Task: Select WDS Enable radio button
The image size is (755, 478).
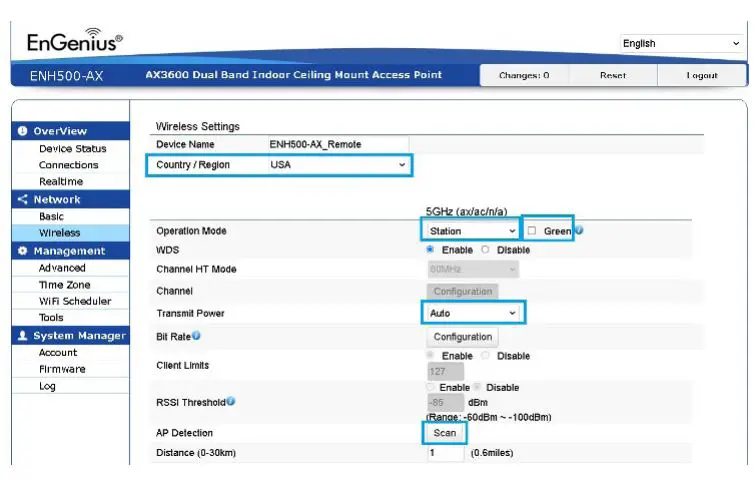Action: pyautogui.click(x=430, y=249)
